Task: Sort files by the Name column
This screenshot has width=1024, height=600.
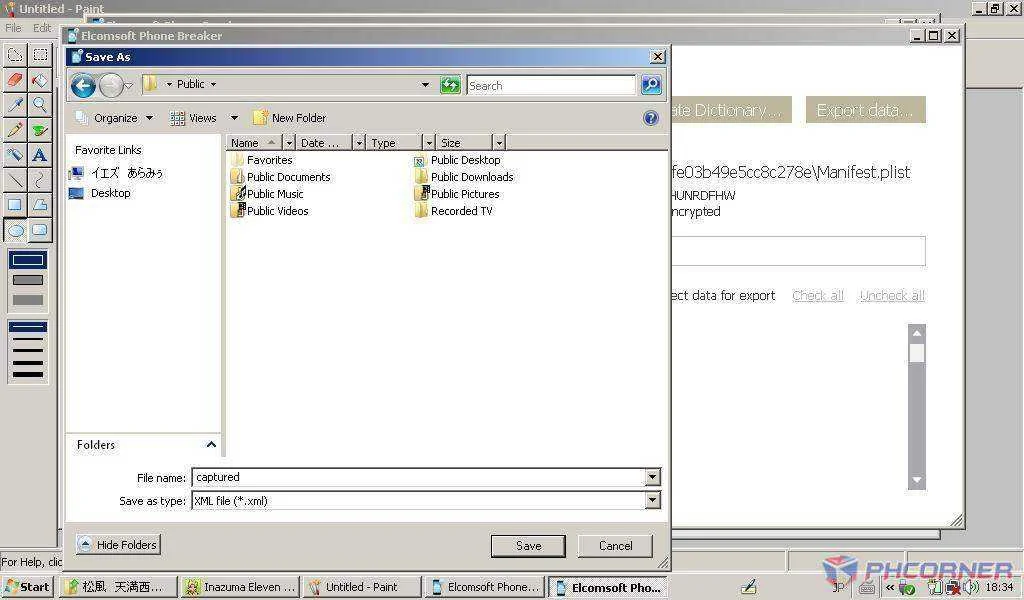Action: [254, 142]
